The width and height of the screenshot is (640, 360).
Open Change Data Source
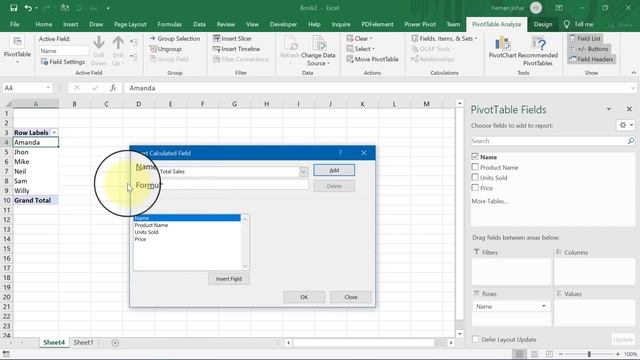[318, 51]
